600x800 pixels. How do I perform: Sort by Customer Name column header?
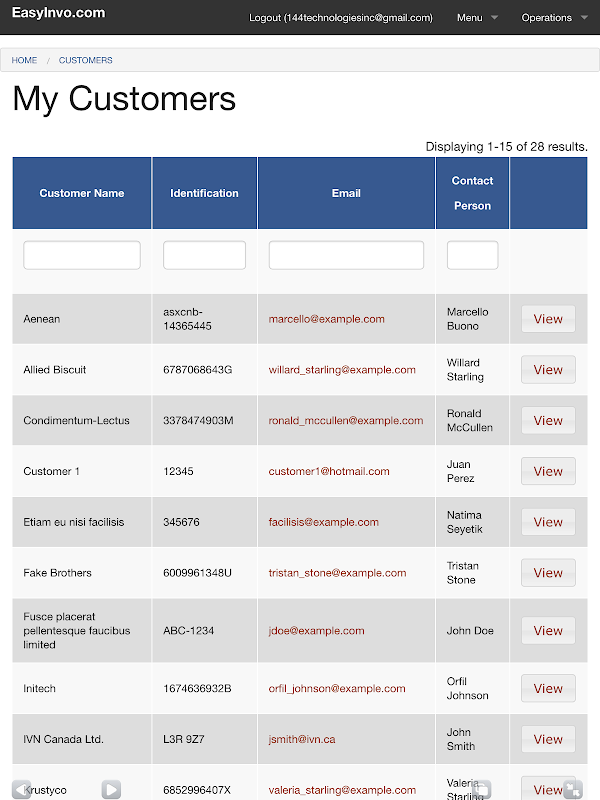tap(82, 193)
